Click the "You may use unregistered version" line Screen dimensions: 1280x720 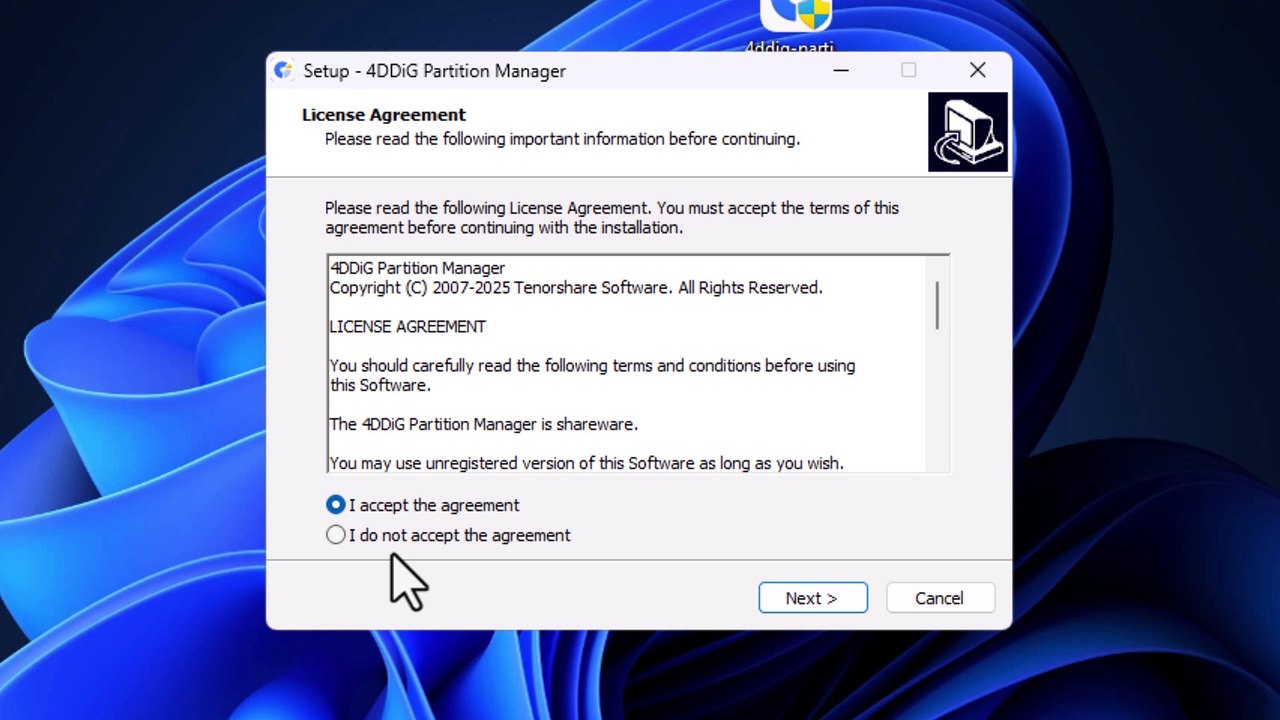click(587, 464)
